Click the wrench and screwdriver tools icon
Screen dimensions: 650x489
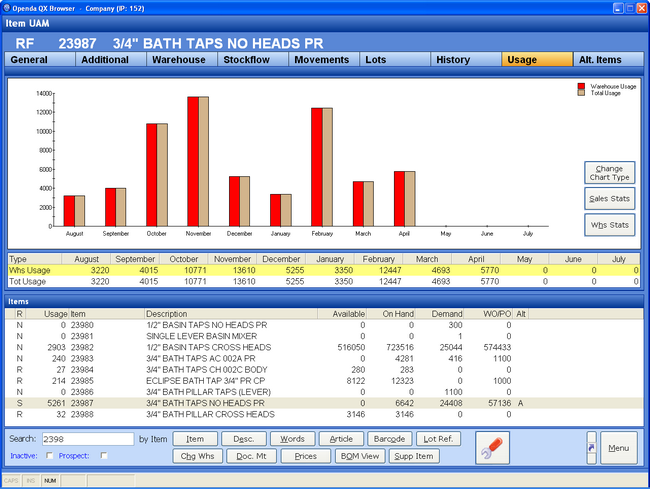[492, 448]
